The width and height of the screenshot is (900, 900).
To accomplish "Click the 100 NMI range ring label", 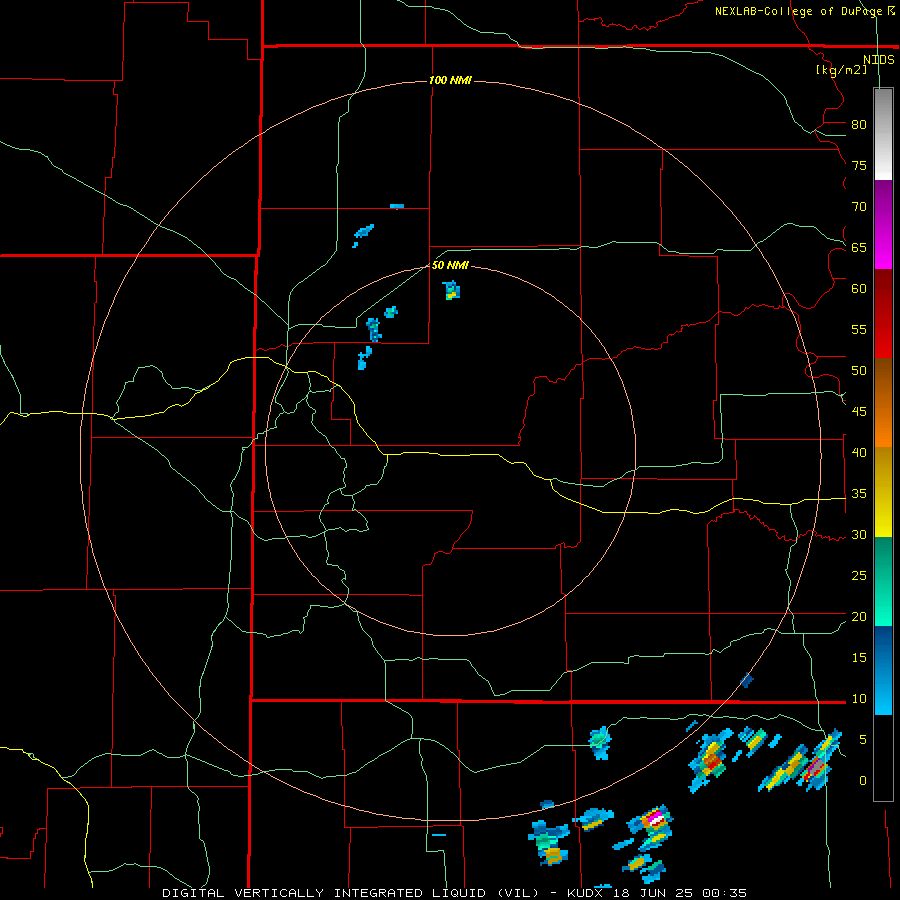I will 450,80.
